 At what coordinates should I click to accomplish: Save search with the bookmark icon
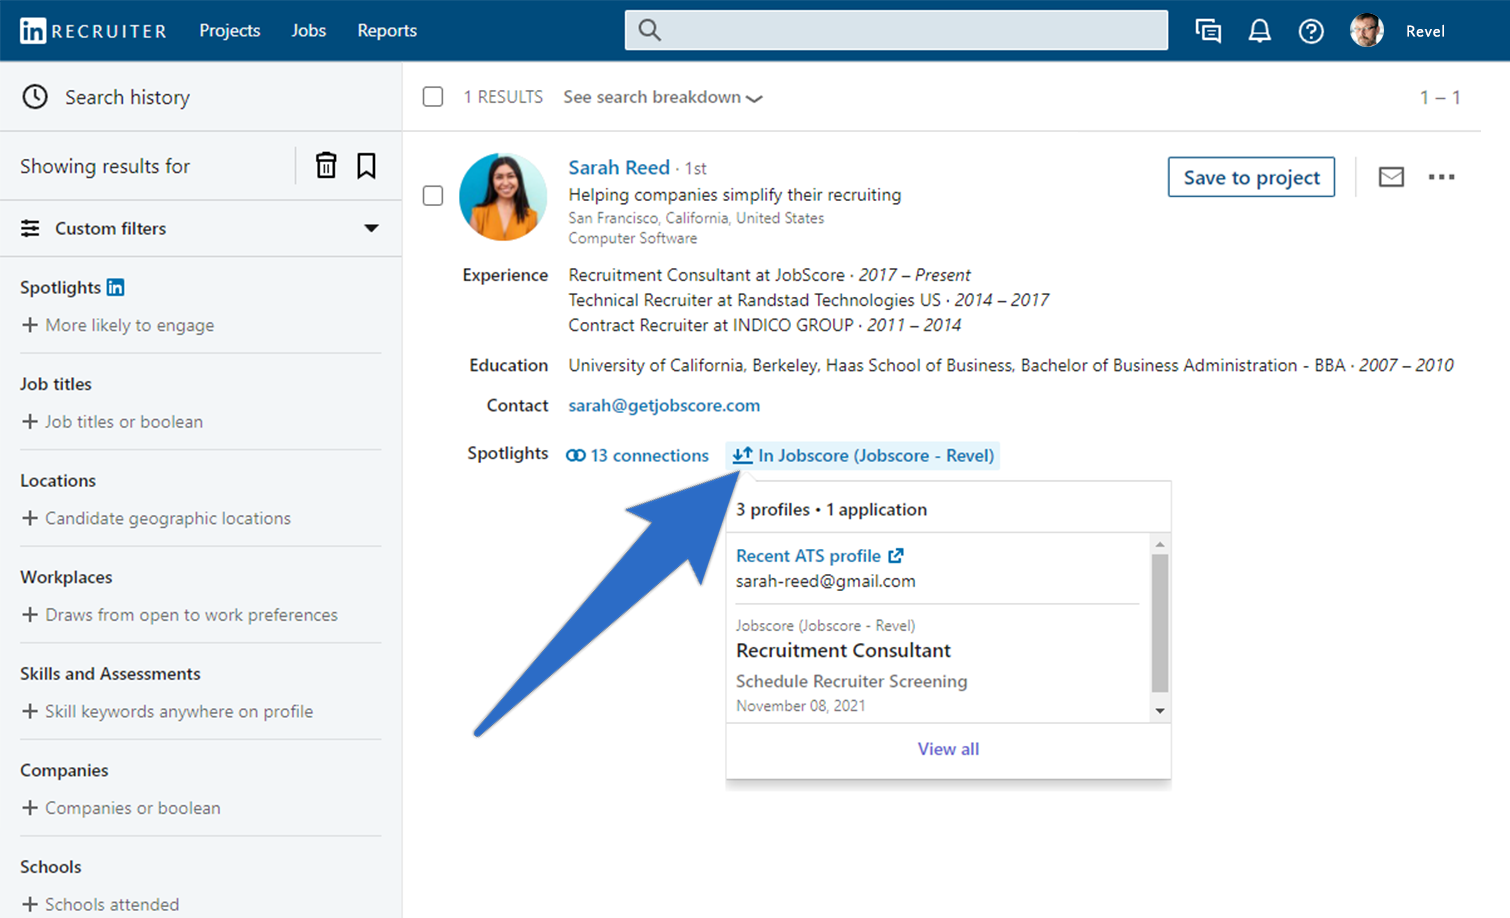coord(366,165)
